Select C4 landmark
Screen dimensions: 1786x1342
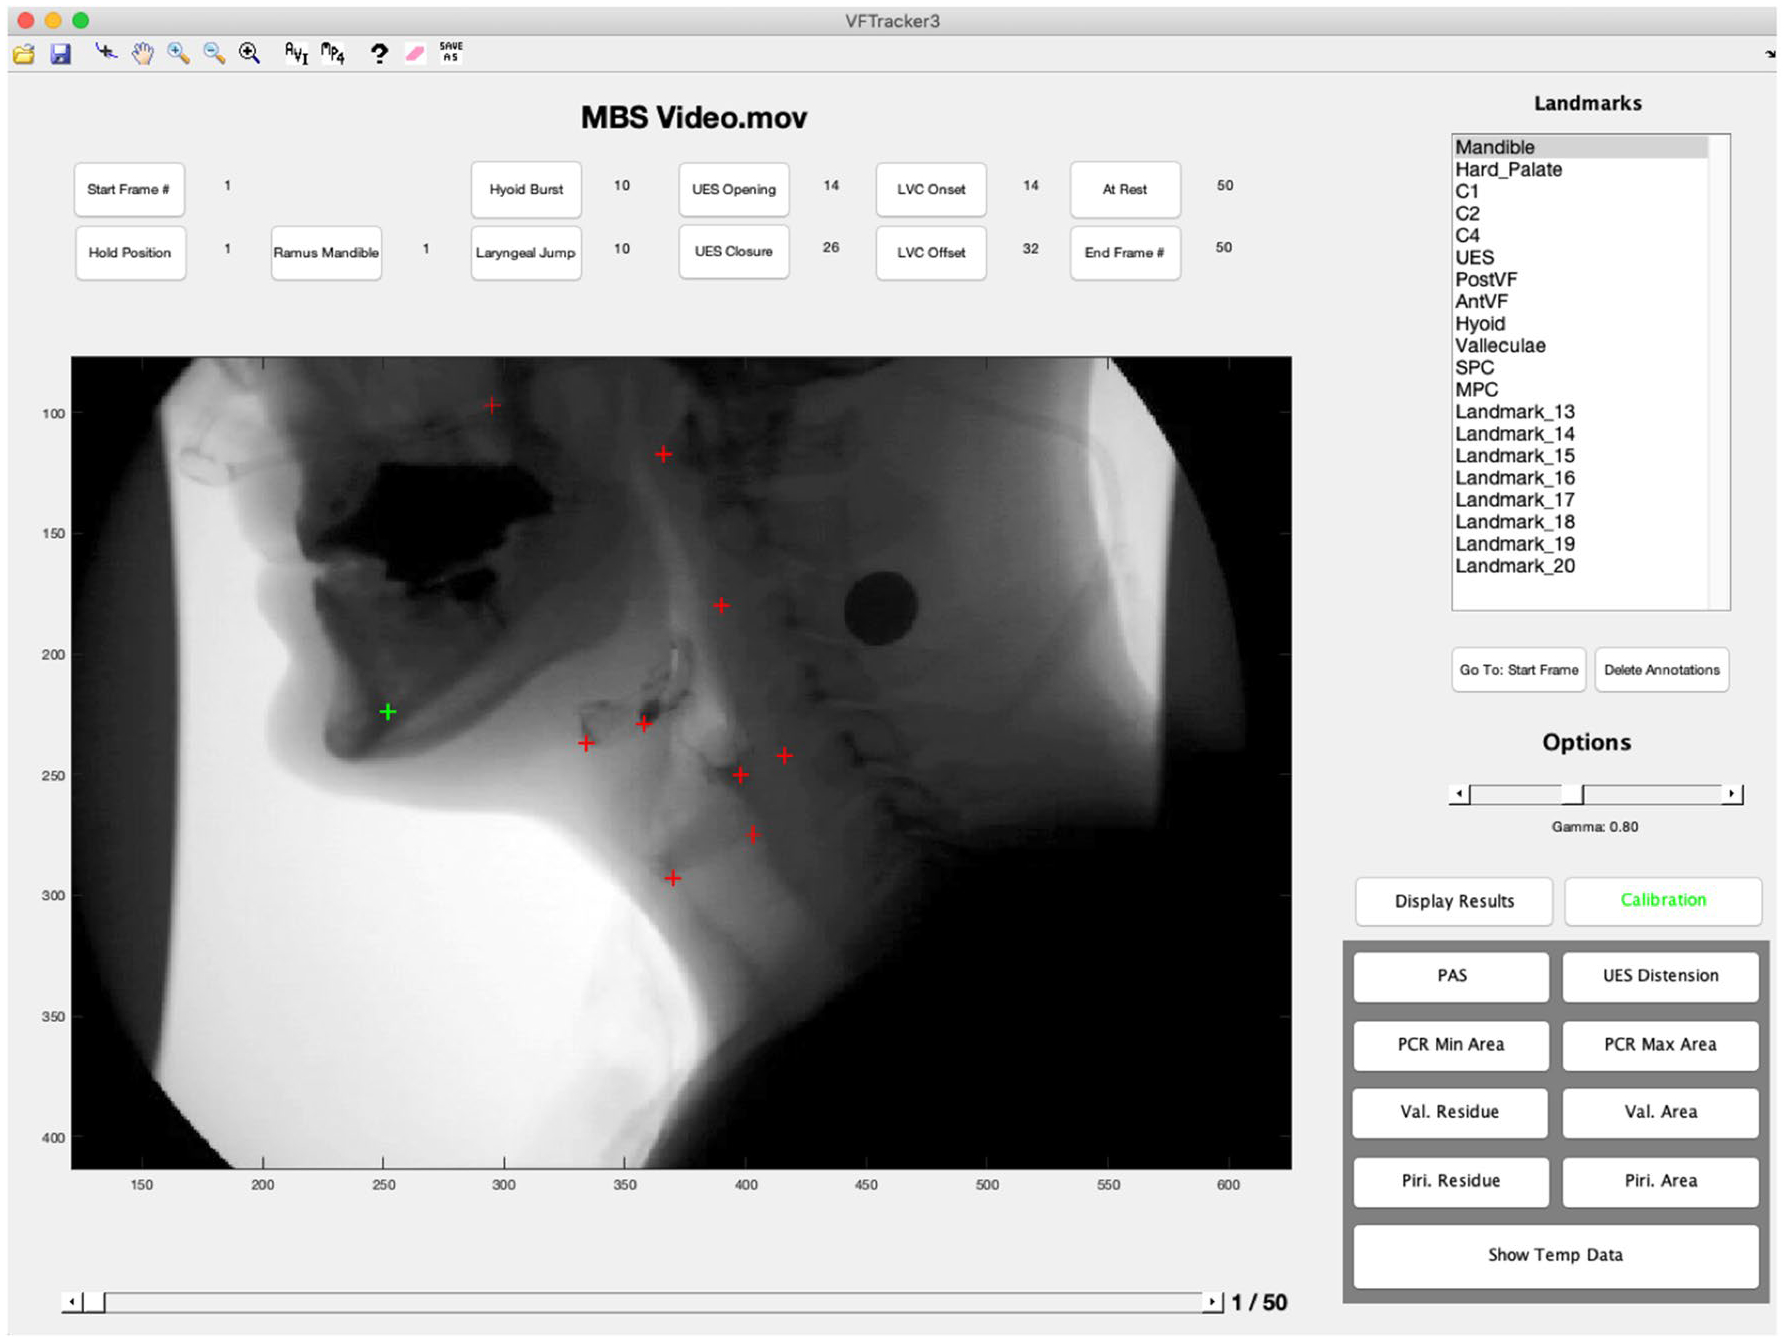point(1580,236)
